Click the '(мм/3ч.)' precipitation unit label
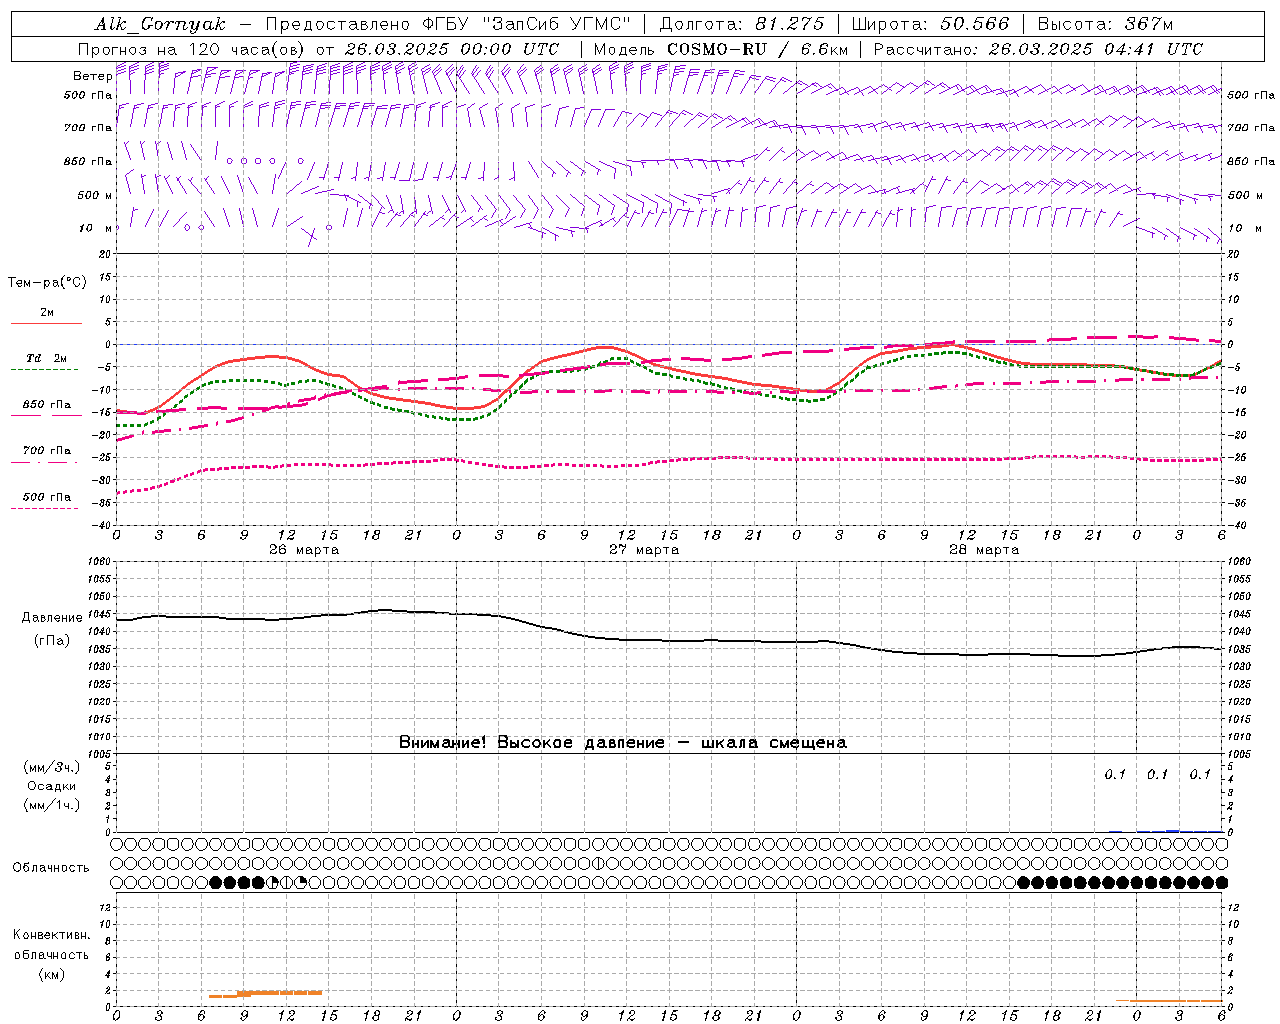Viewport: 1280px width, 1024px height. (x=52, y=767)
